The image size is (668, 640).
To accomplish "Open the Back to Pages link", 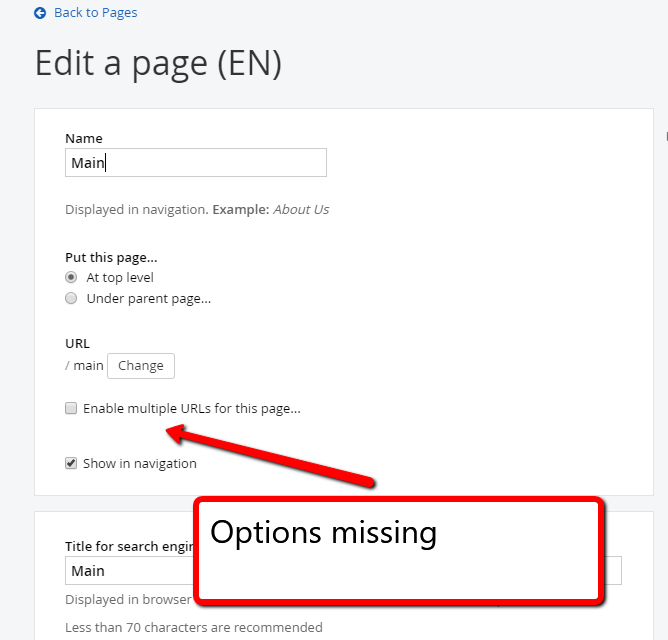I will pyautogui.click(x=95, y=13).
